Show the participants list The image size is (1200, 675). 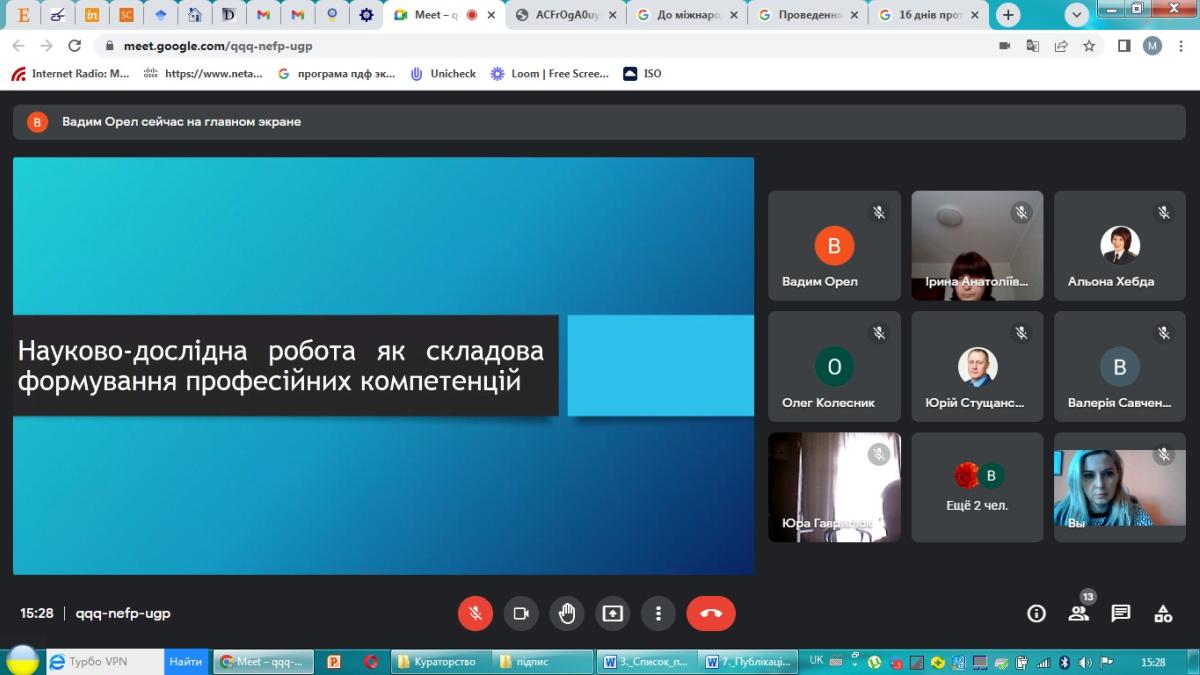[1078, 613]
